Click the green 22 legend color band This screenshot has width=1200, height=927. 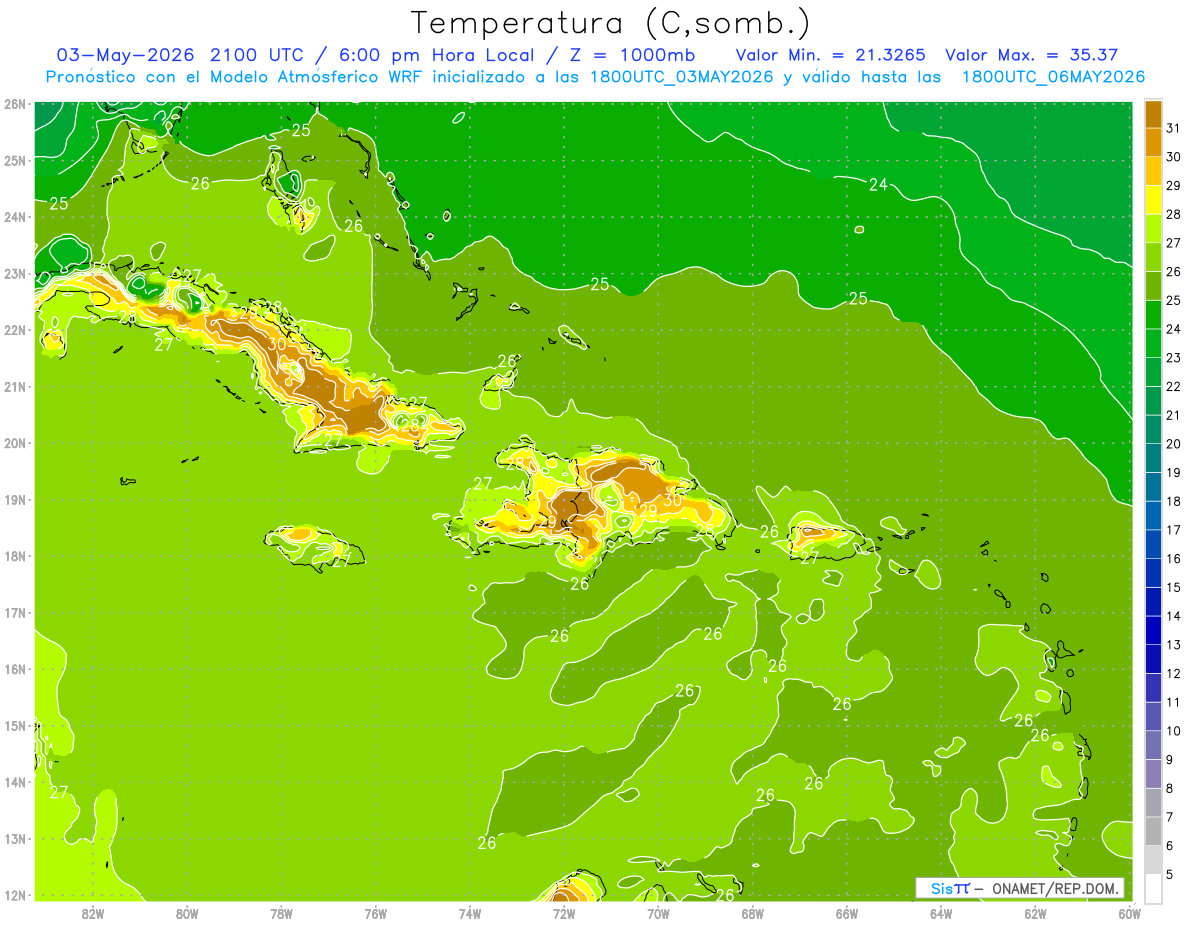coord(1153,373)
